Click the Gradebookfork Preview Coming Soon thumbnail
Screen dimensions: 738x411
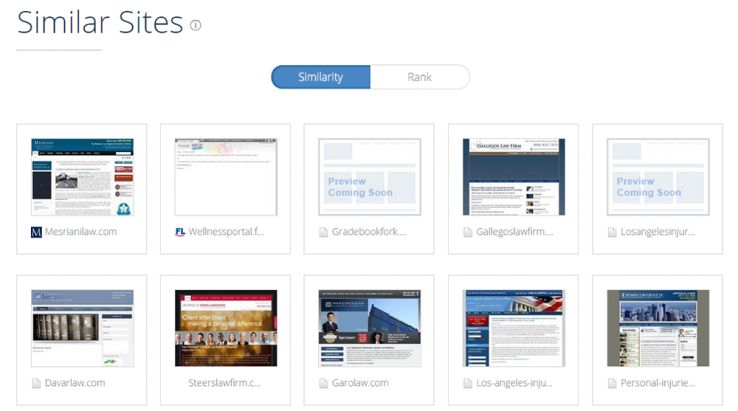pos(369,177)
